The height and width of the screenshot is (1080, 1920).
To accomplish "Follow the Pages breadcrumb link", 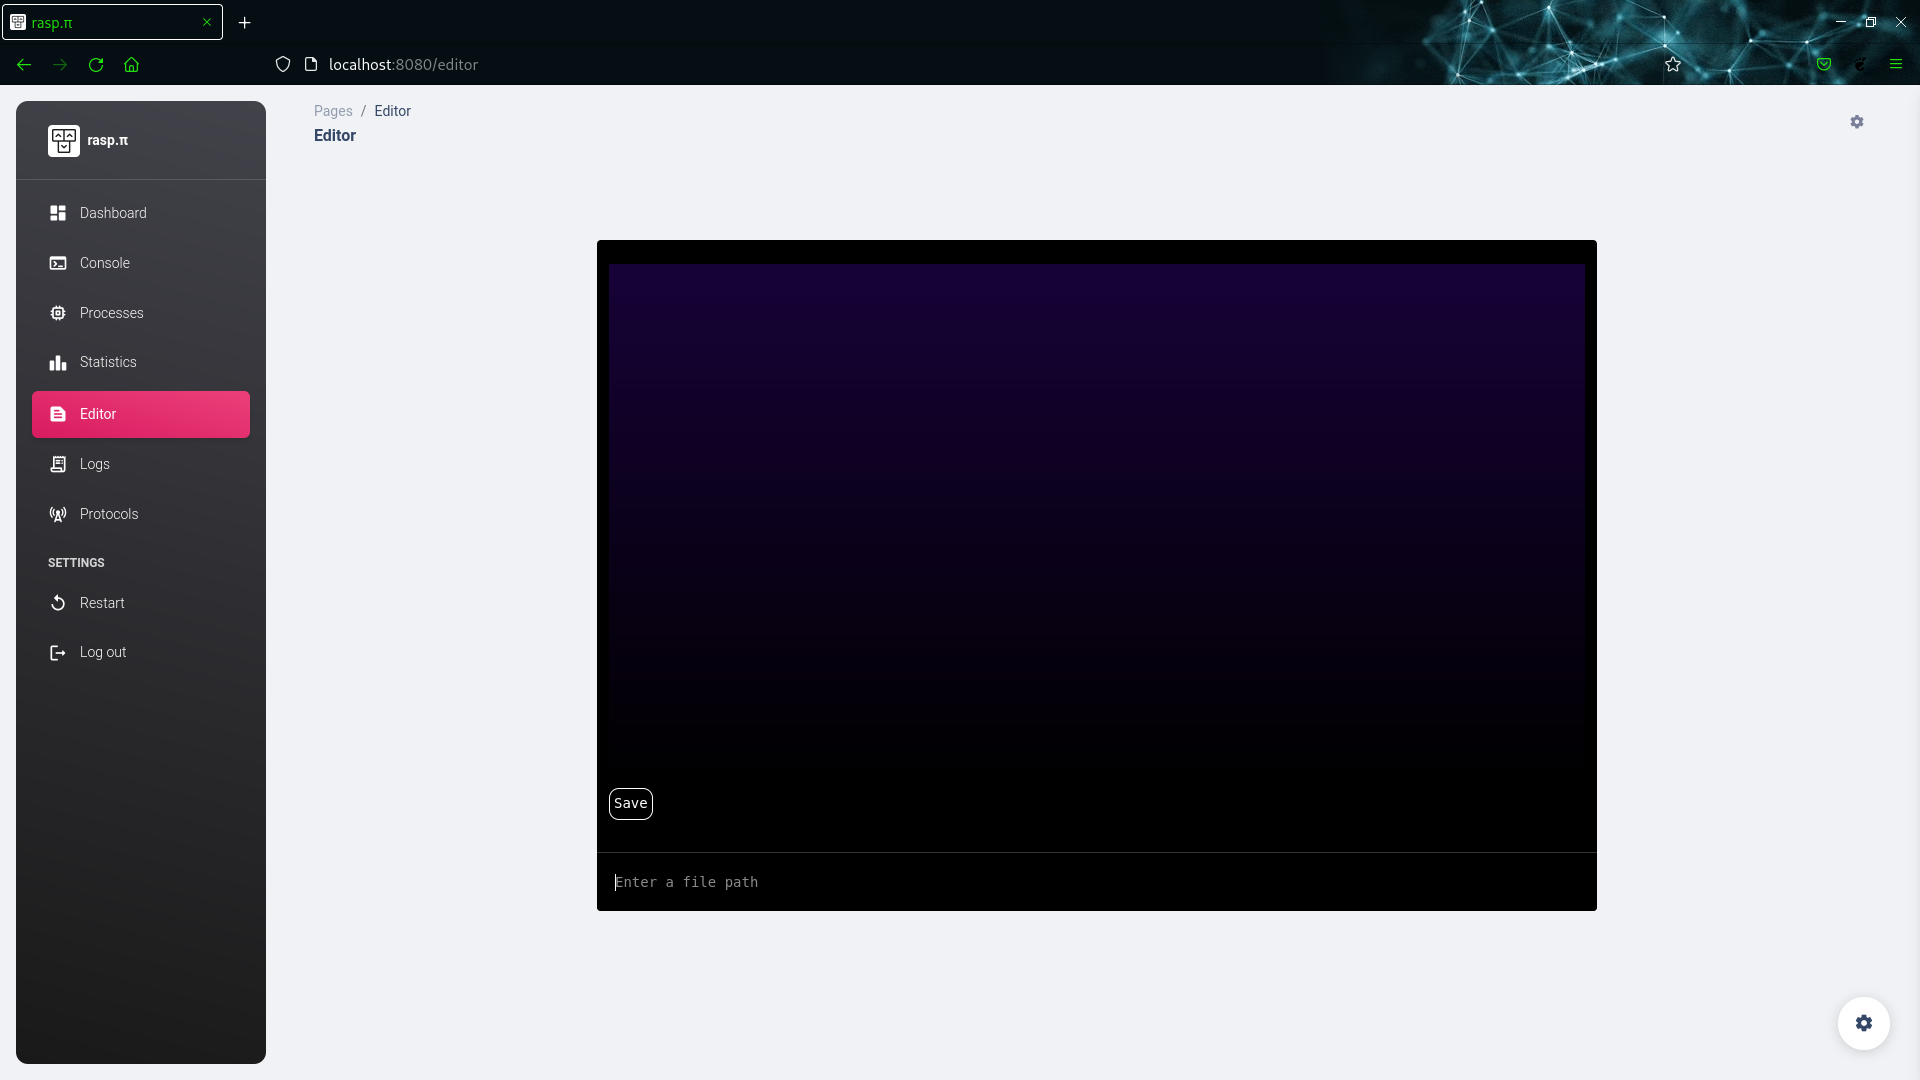I will click(x=333, y=111).
